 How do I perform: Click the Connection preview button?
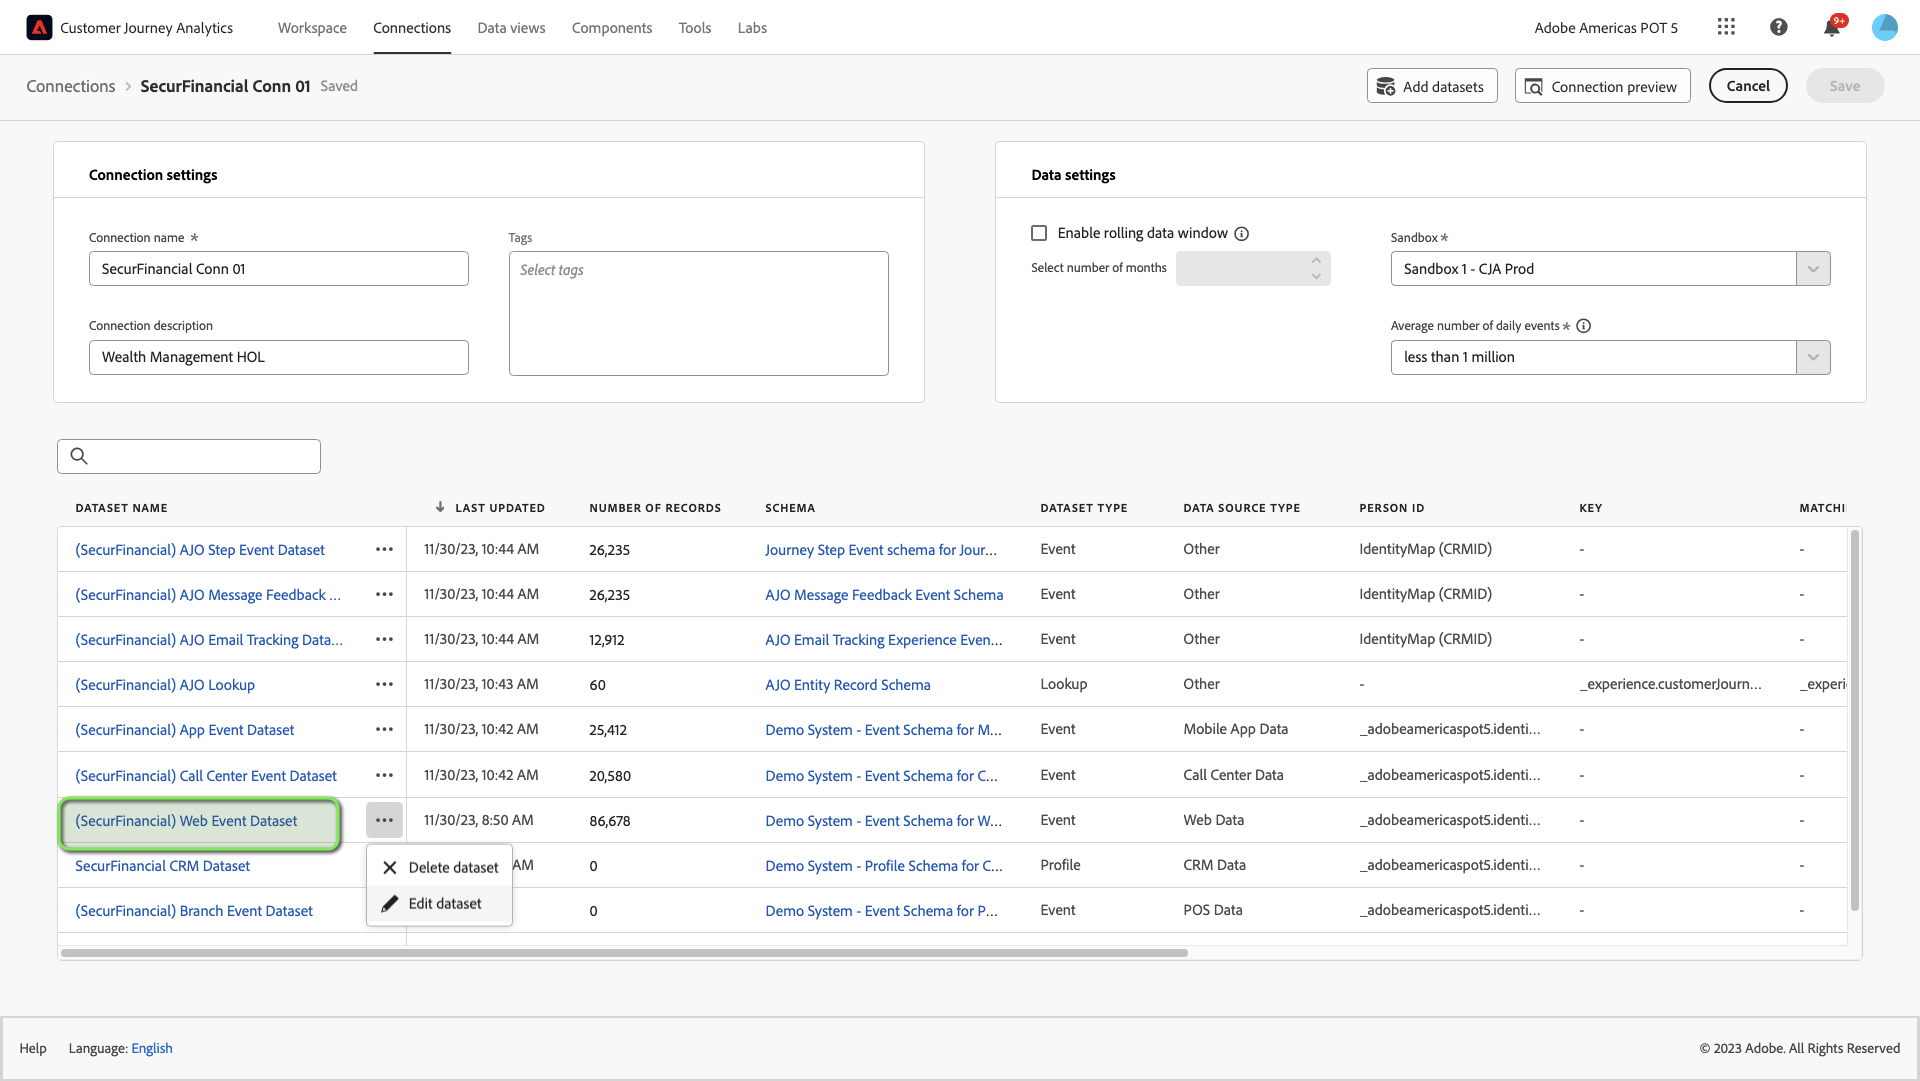[x=1602, y=86]
